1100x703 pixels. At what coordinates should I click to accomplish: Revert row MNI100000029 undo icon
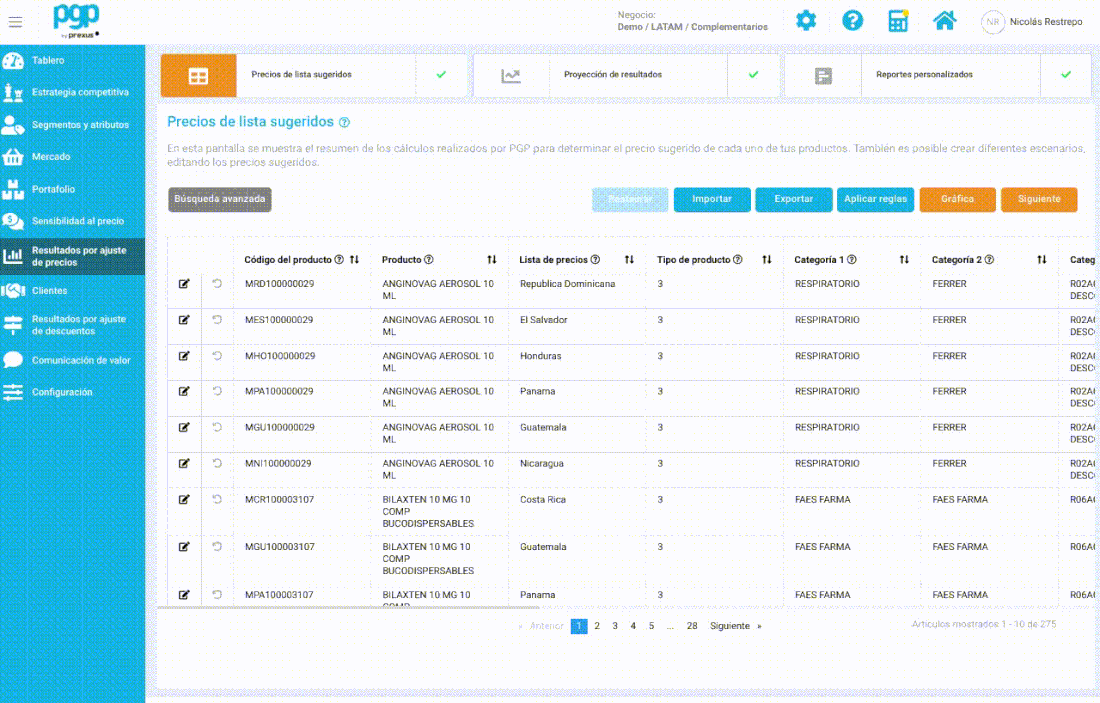click(217, 463)
